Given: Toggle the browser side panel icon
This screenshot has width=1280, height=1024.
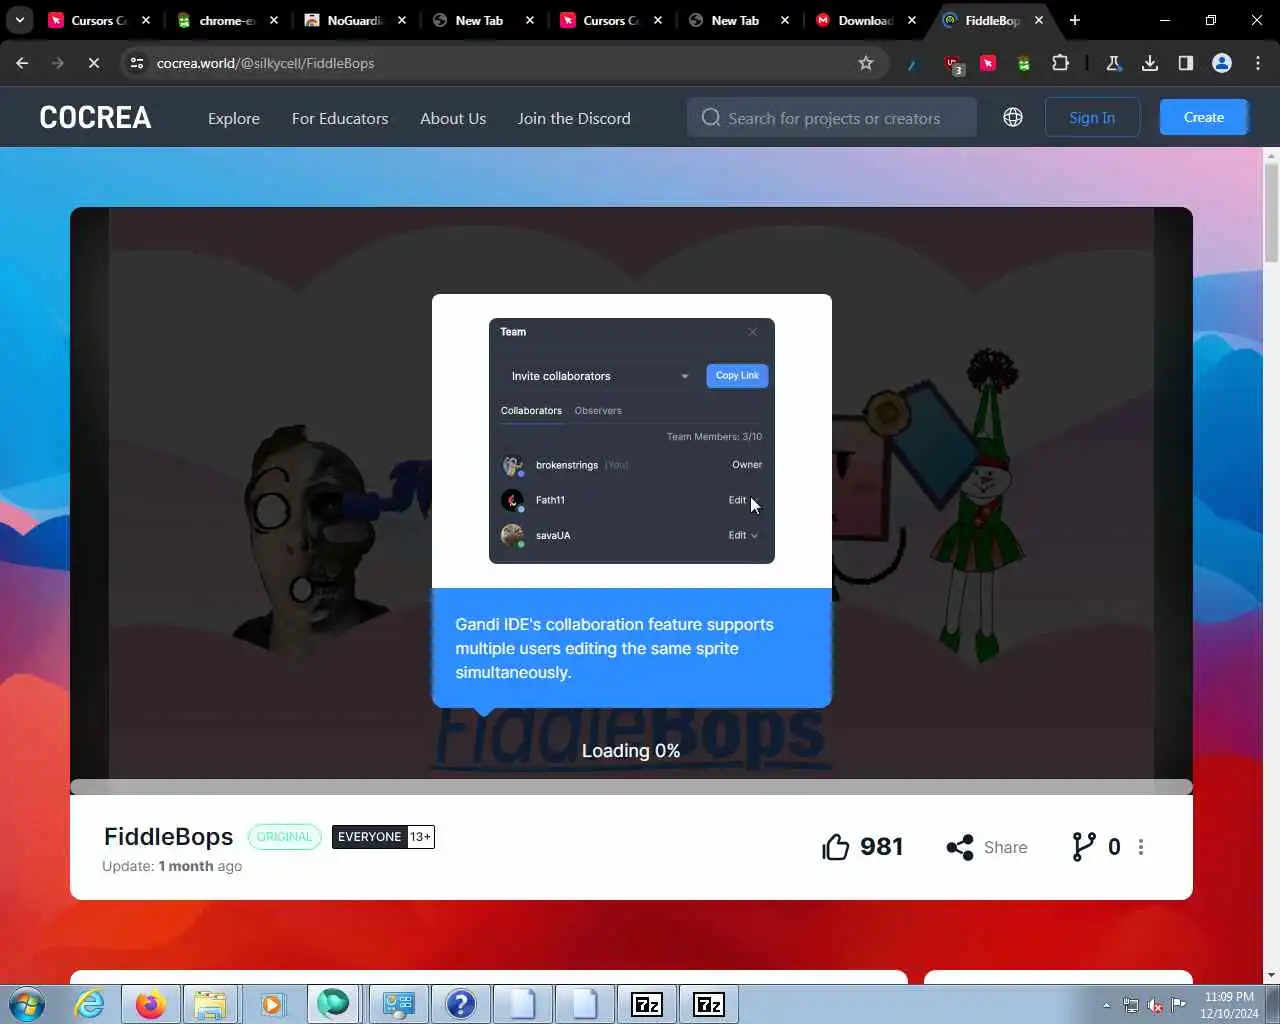Looking at the screenshot, I should click(x=1186, y=63).
